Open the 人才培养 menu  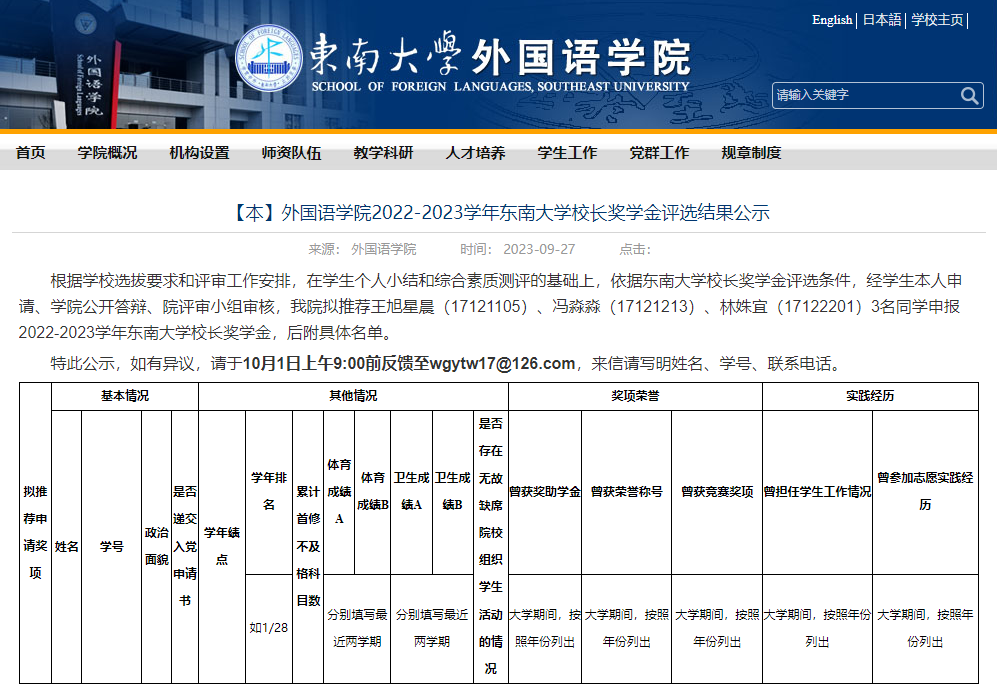click(x=476, y=153)
